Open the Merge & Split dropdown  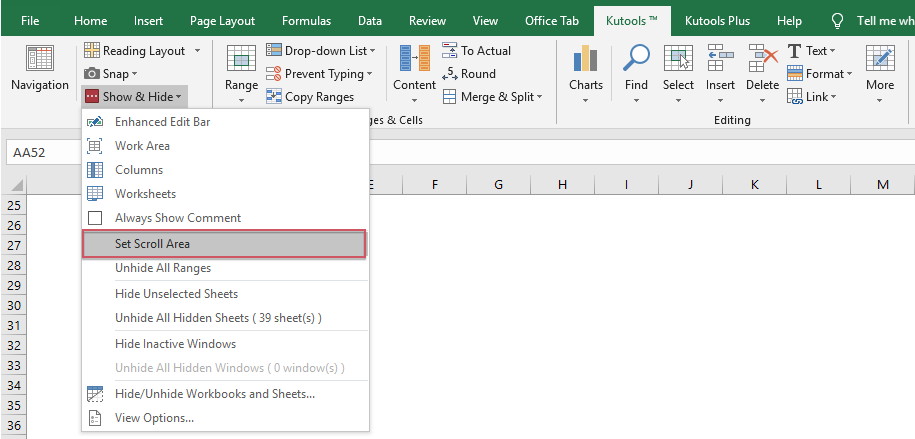pos(539,97)
